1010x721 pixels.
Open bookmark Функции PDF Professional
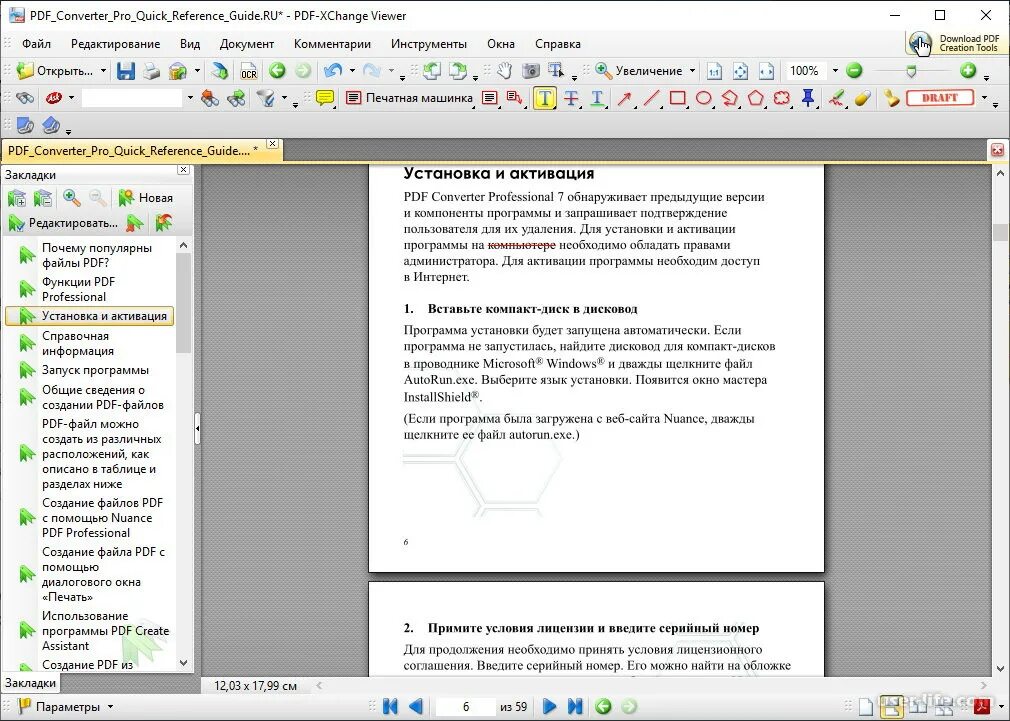[x=79, y=289]
